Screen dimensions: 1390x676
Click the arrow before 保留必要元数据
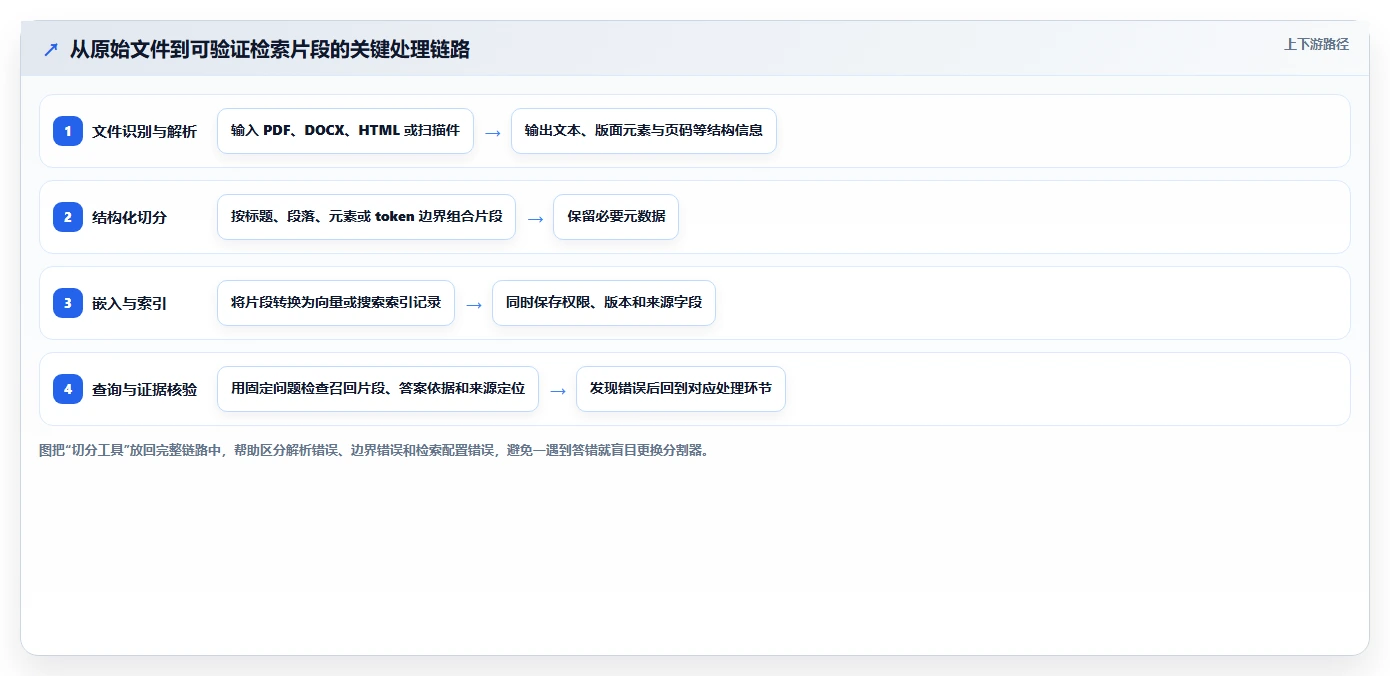pos(535,218)
